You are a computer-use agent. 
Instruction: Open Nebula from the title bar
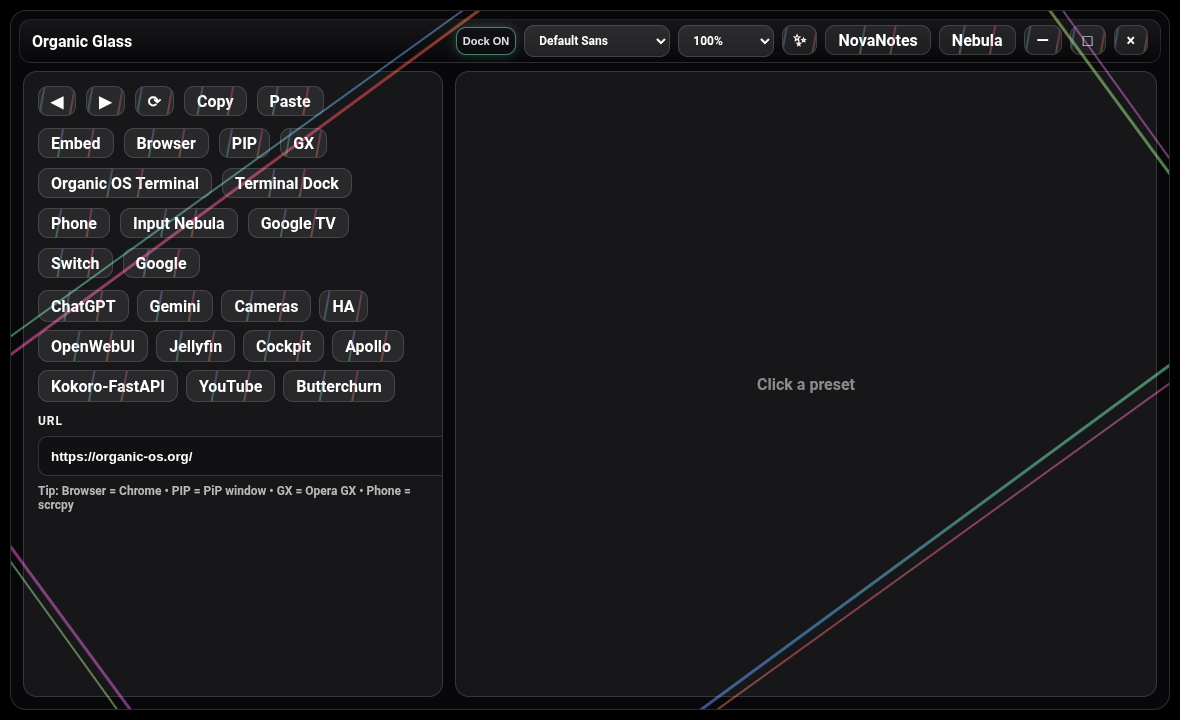[x=977, y=41]
